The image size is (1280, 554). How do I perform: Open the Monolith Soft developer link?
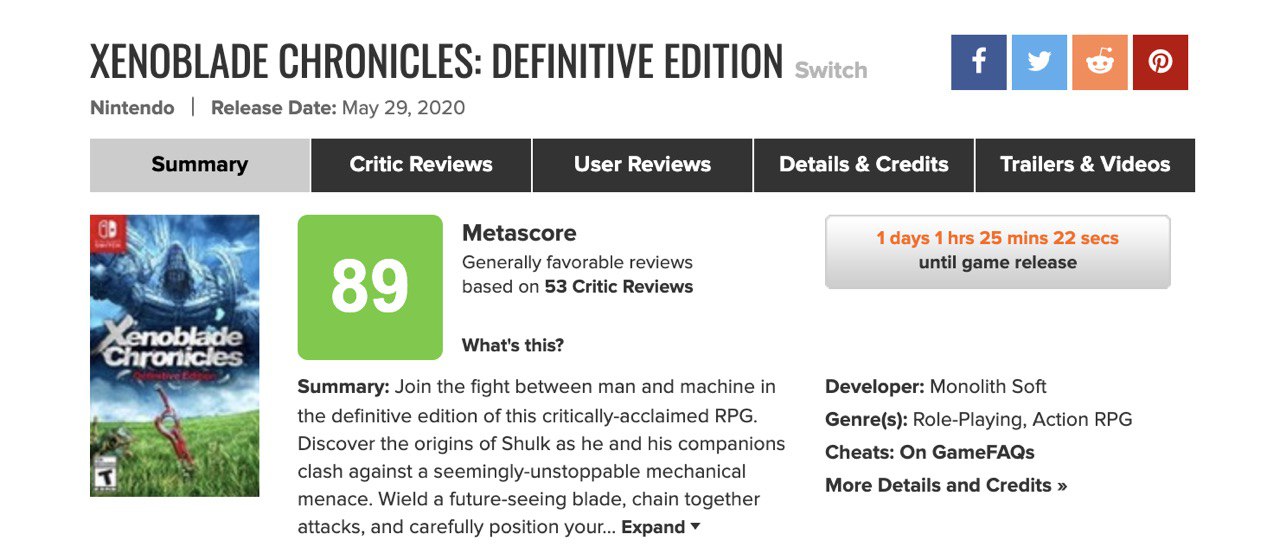[988, 387]
